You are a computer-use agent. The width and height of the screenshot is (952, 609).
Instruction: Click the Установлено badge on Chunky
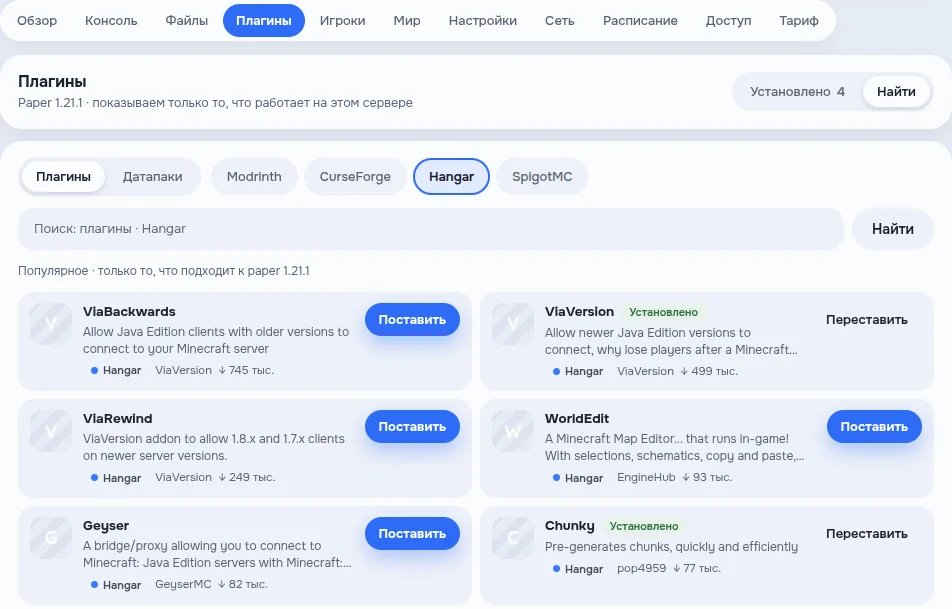[x=644, y=526]
